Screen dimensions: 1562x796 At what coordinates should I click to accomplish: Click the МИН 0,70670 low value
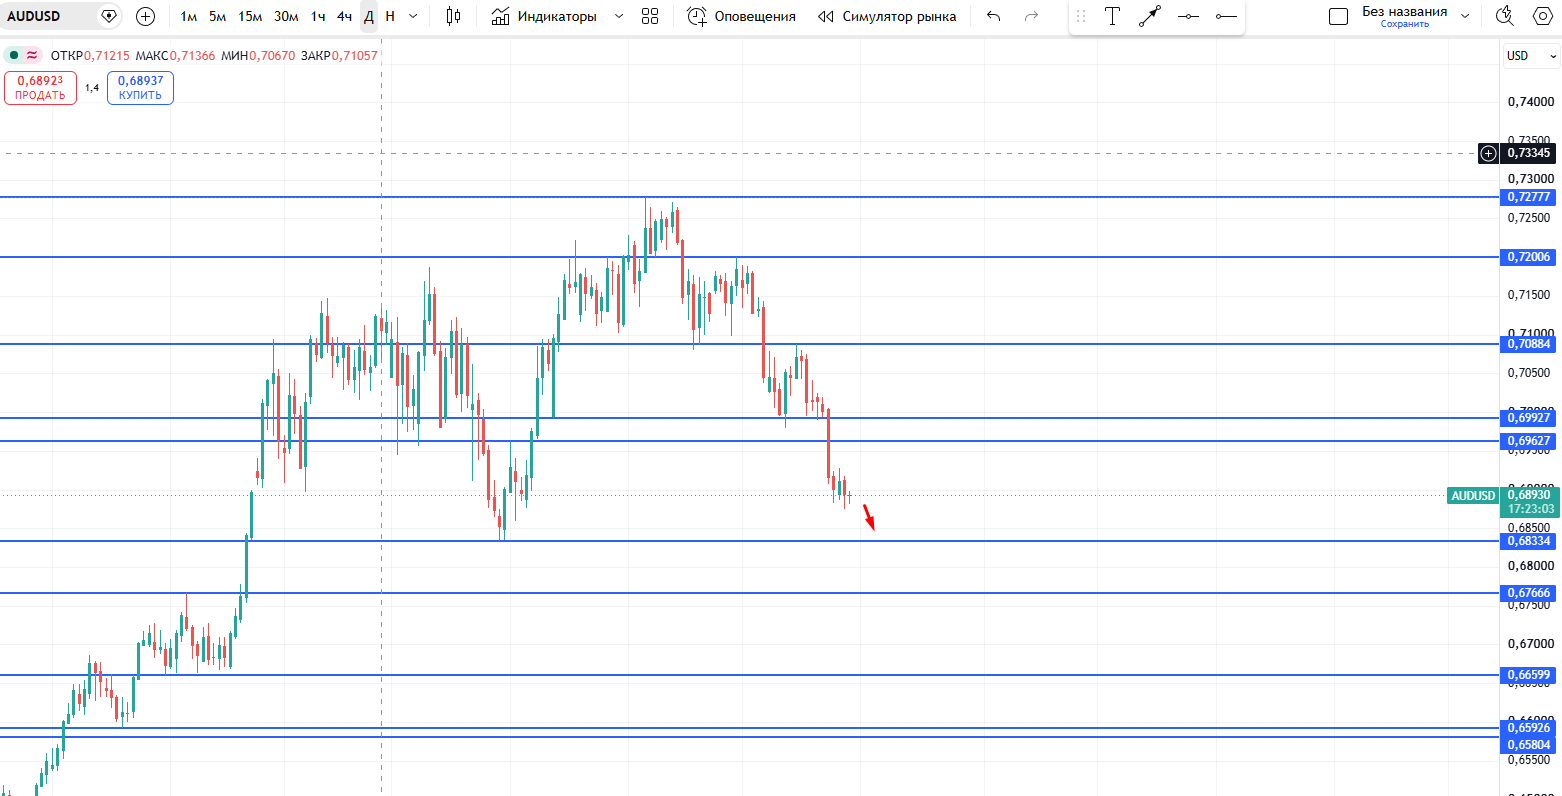coord(258,56)
